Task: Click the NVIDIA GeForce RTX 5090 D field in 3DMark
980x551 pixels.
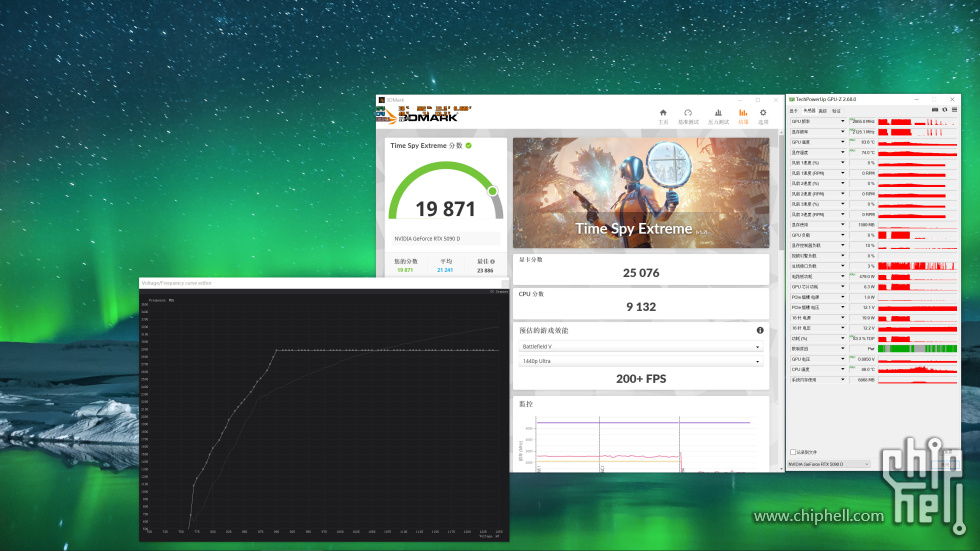Action: click(x=445, y=239)
